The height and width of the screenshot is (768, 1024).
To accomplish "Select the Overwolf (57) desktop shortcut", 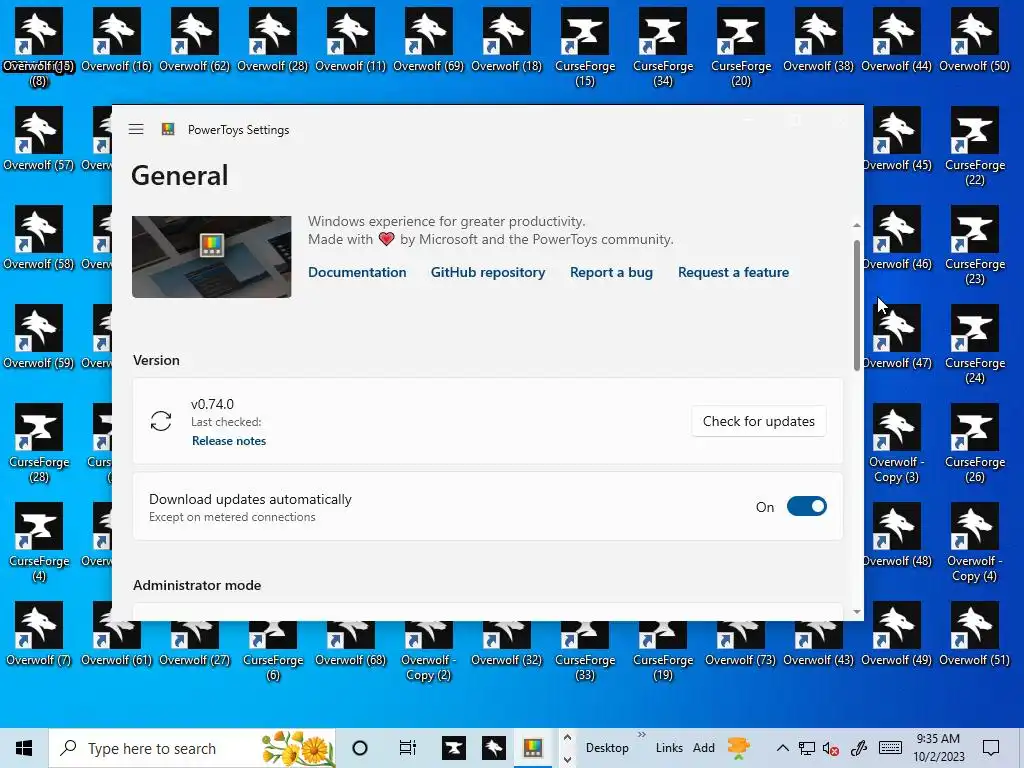I will tap(39, 138).
